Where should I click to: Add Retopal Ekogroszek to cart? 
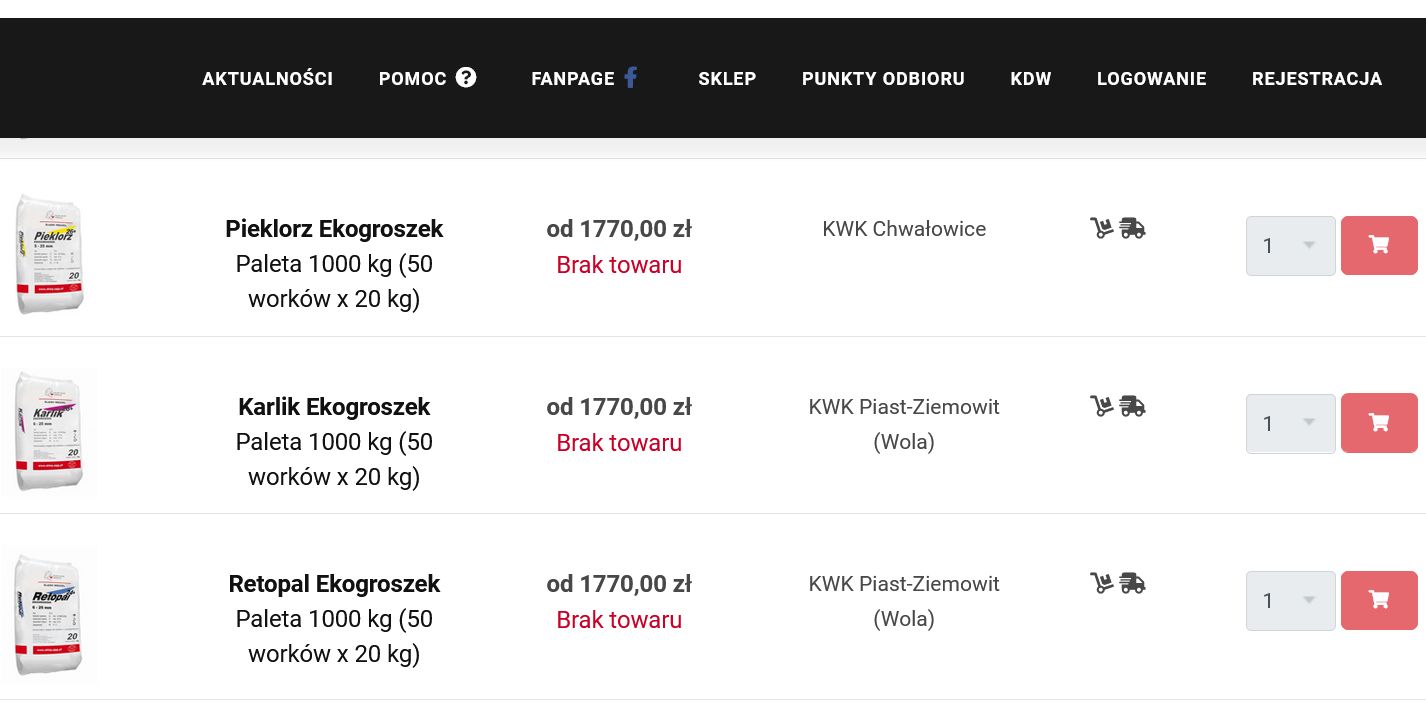click(1379, 600)
